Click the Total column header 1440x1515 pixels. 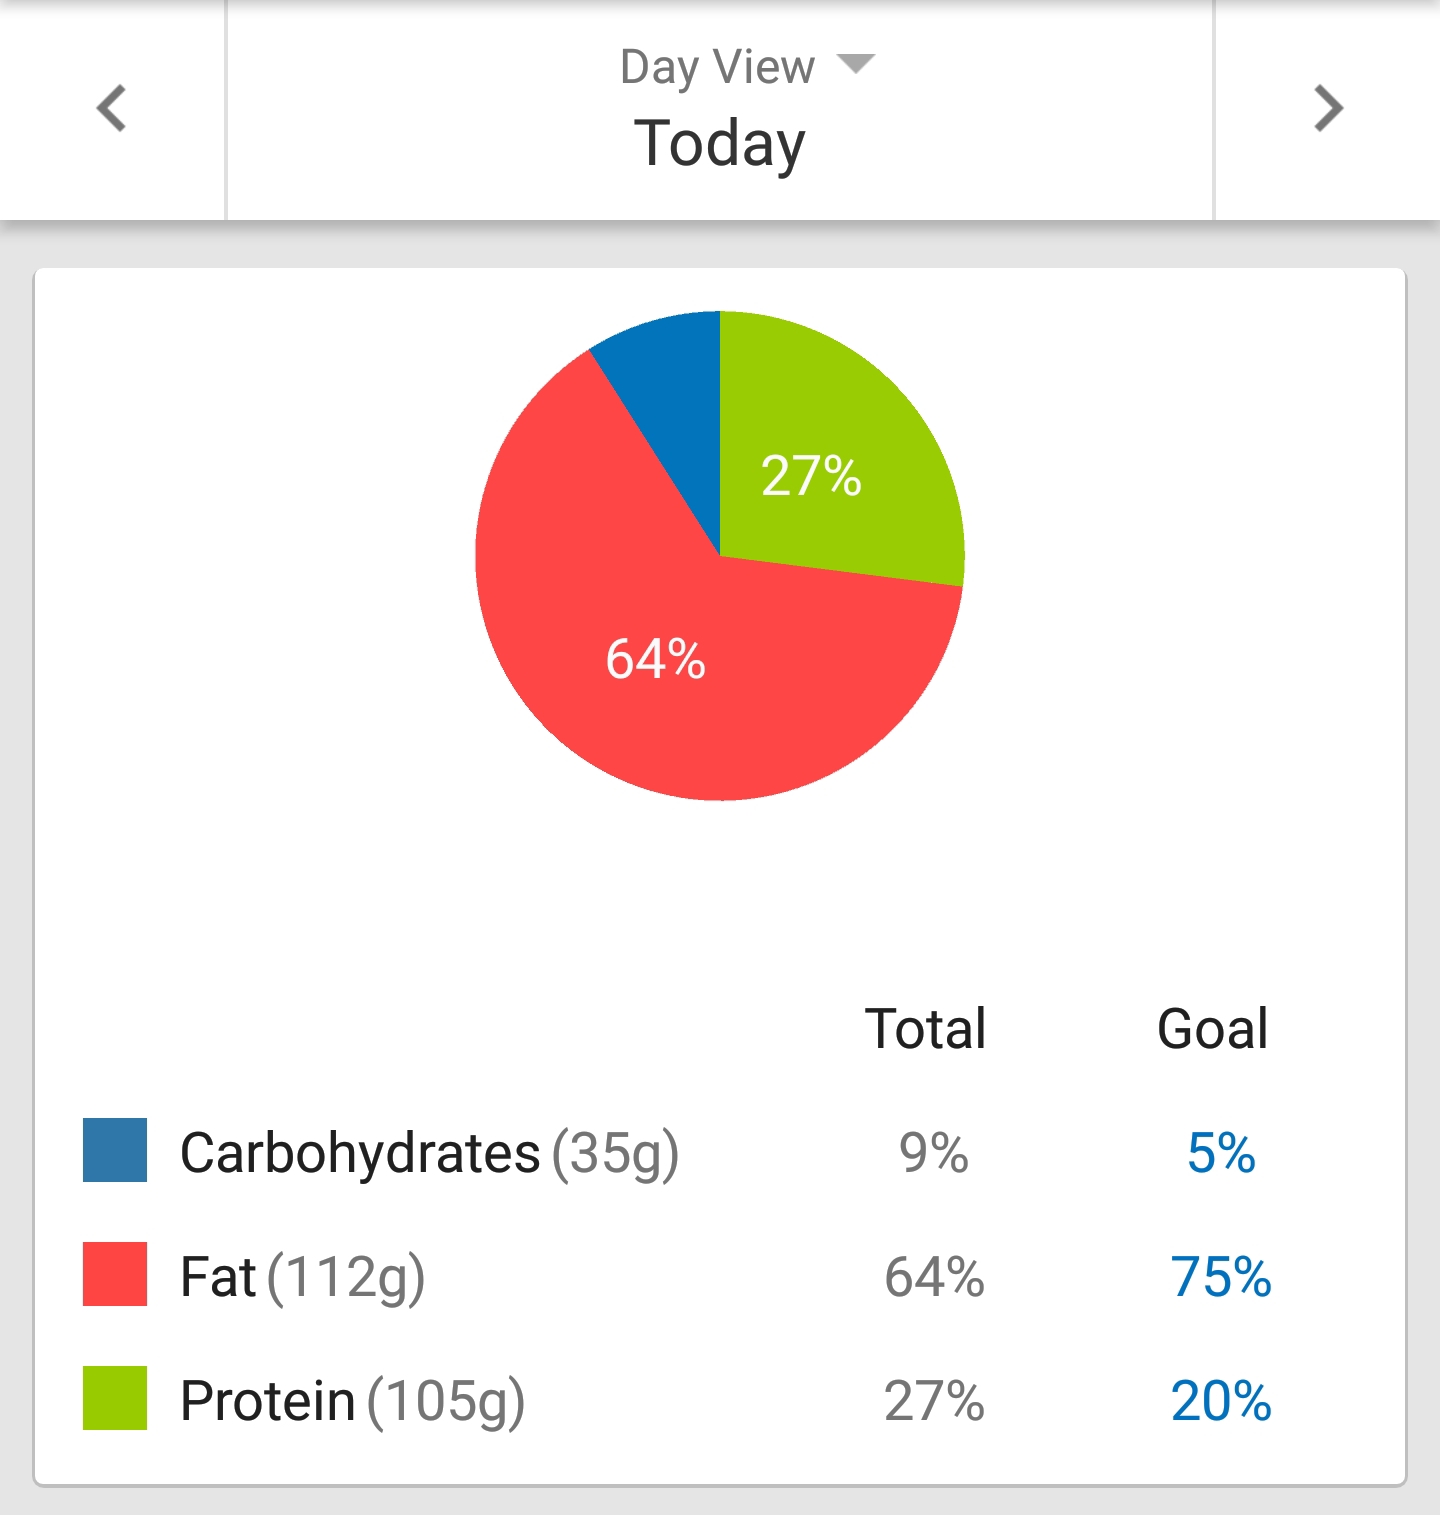pos(926,1029)
